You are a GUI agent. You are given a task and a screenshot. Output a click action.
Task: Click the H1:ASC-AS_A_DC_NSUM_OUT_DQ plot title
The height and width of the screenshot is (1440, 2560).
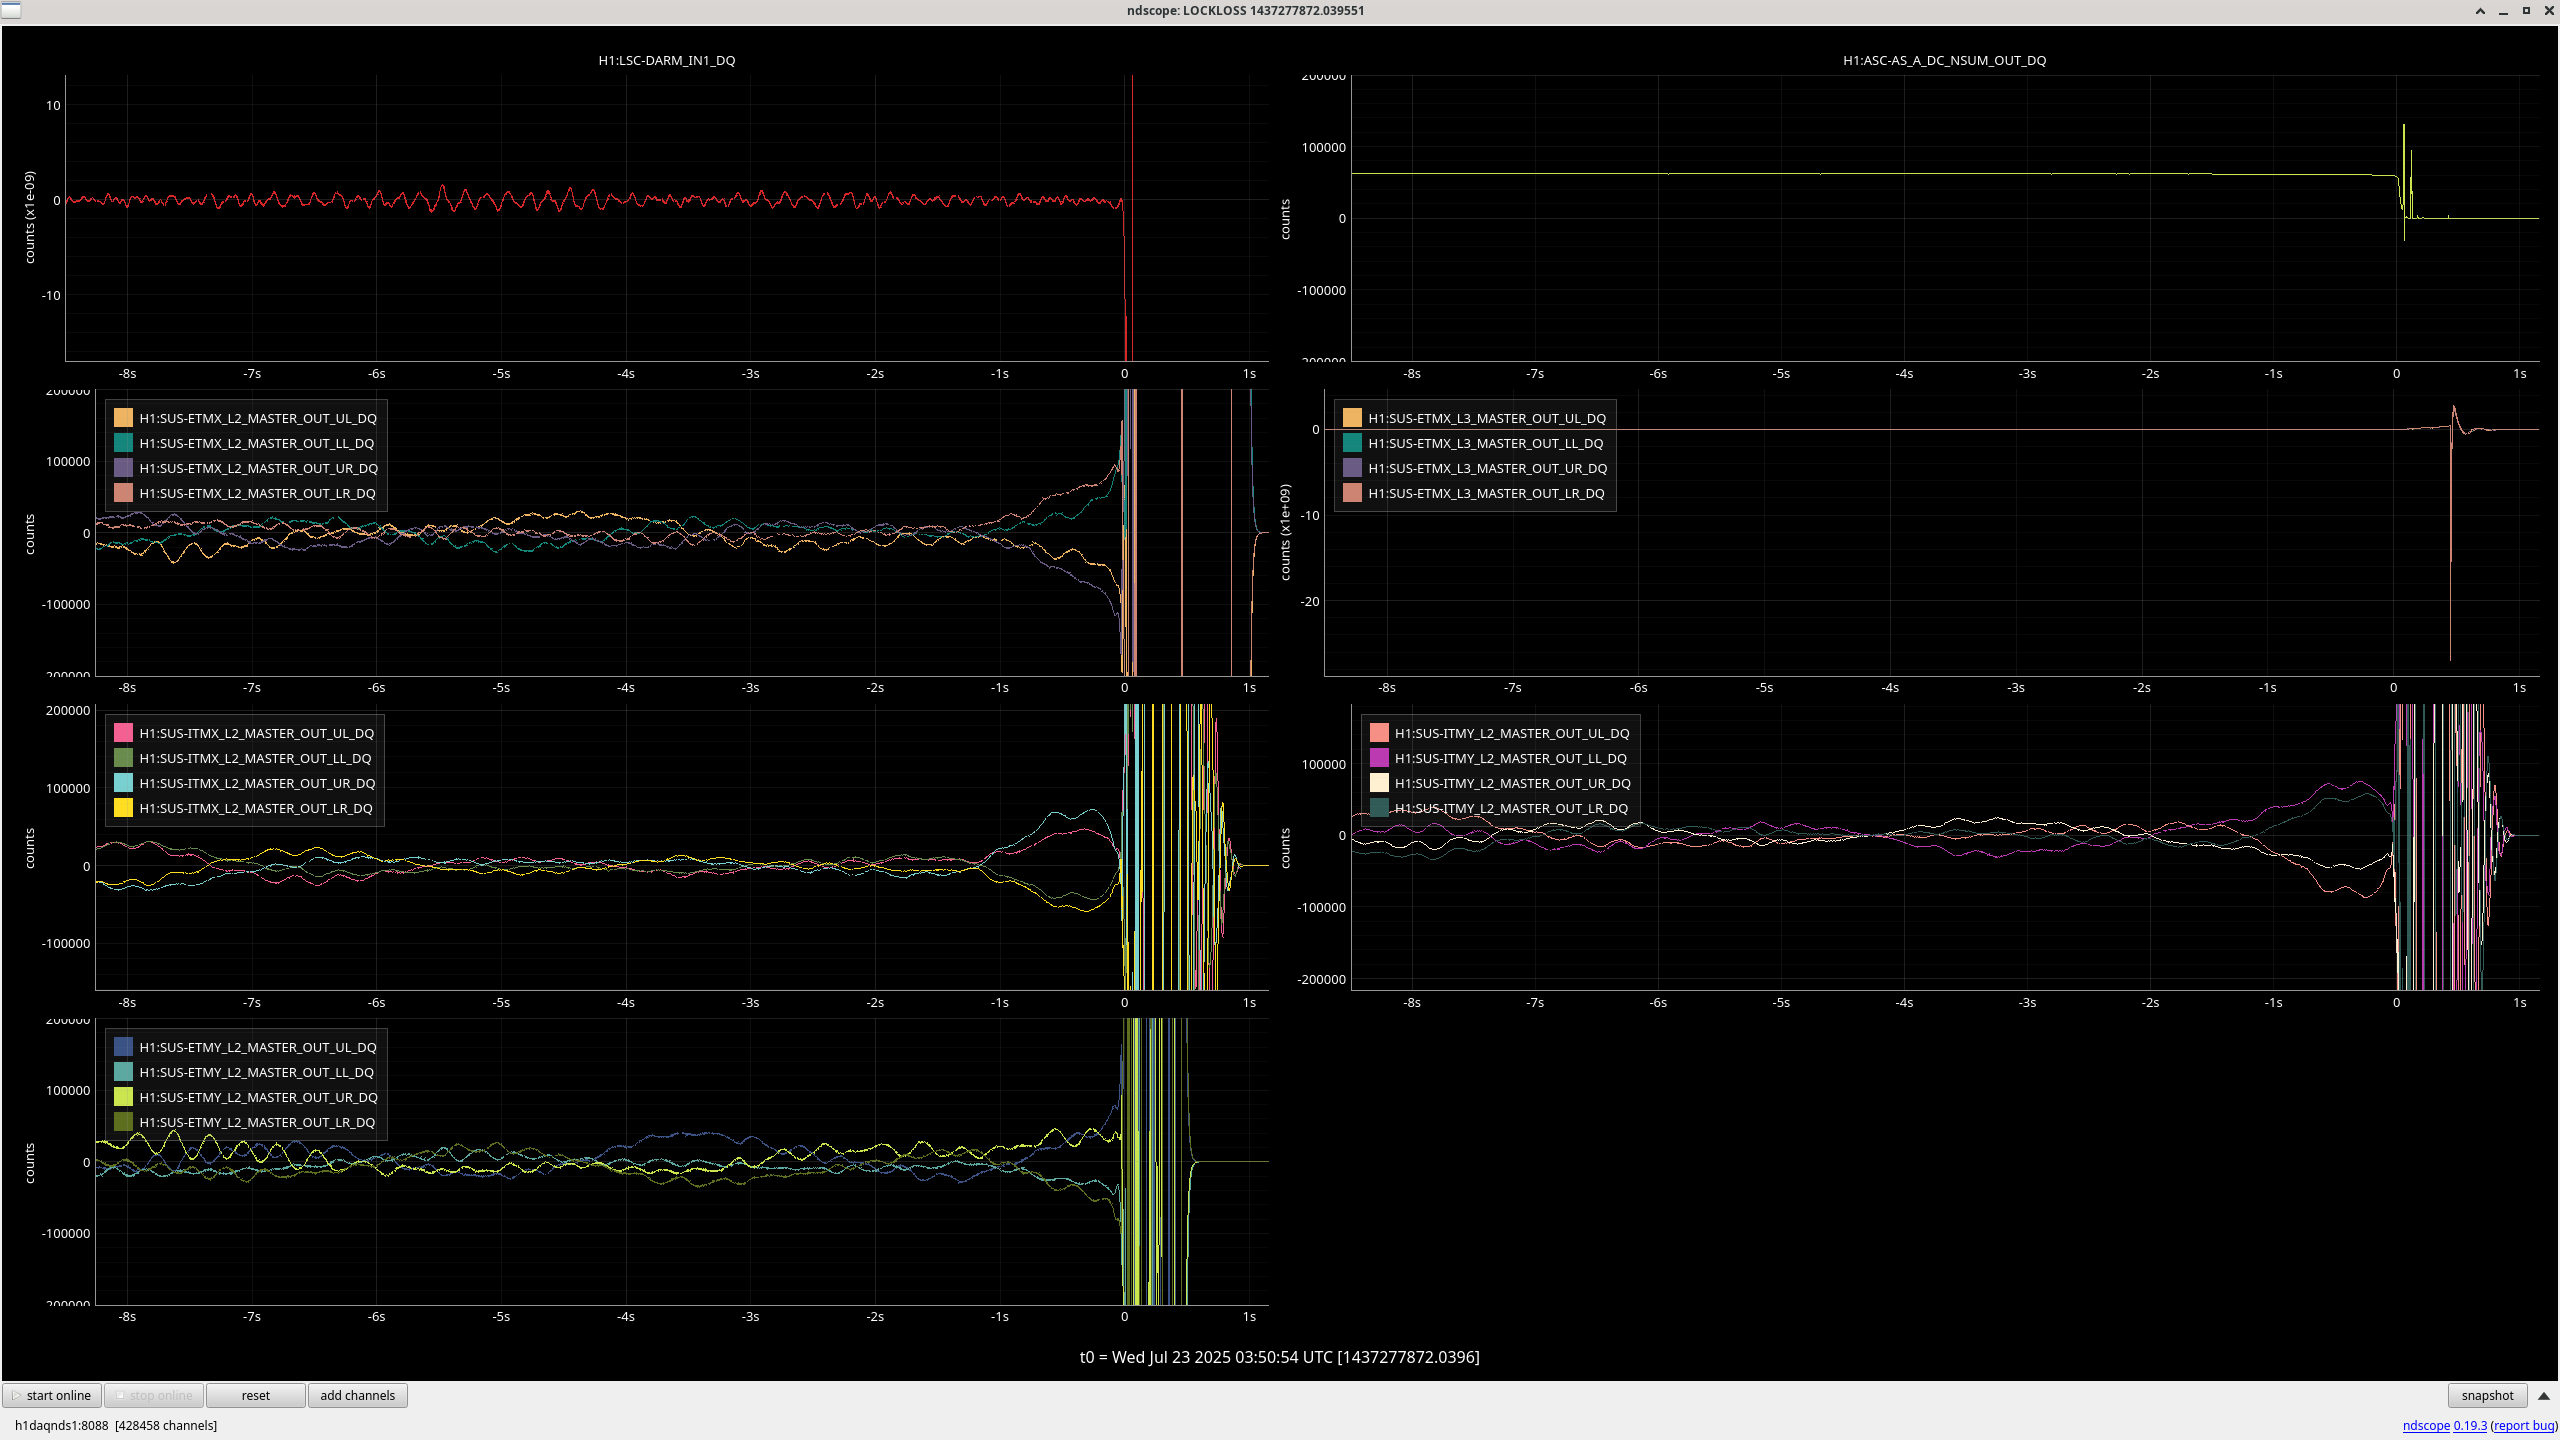point(1944,60)
